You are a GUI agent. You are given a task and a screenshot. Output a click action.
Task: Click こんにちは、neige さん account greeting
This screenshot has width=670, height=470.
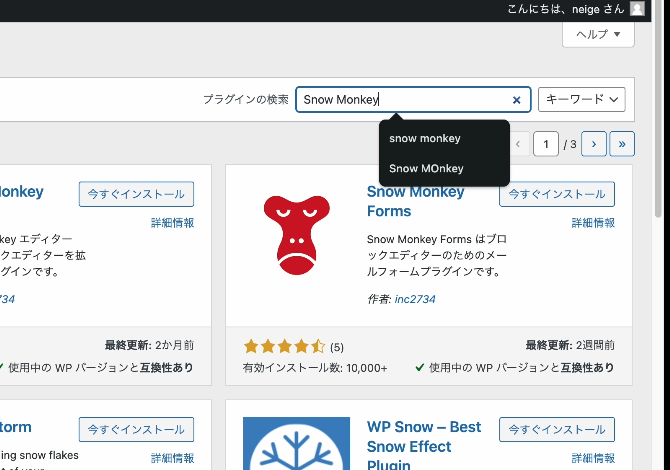[566, 9]
